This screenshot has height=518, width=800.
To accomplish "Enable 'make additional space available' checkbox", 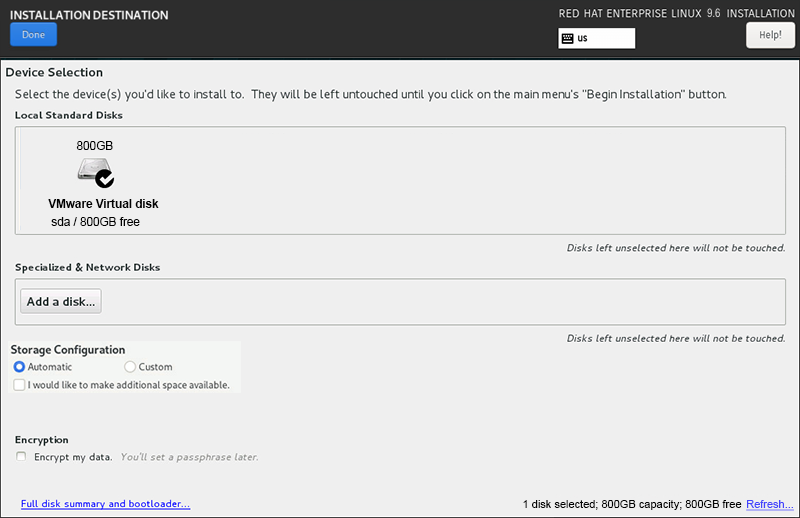I will tap(19, 385).
